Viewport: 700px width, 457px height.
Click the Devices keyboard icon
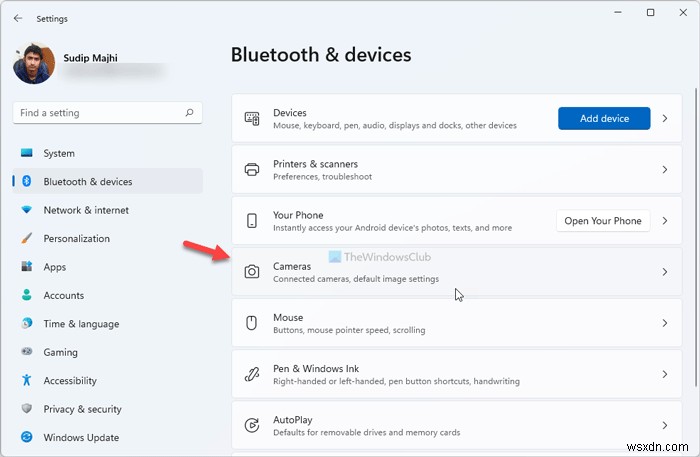(252, 118)
